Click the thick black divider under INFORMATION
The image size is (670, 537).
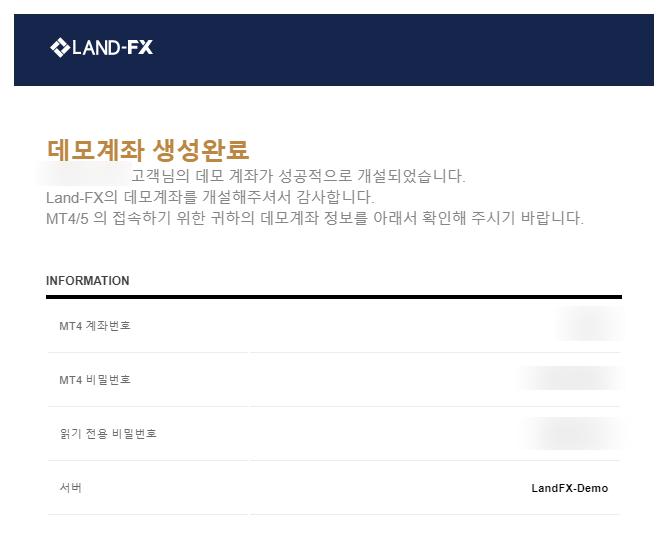pyautogui.click(x=334, y=296)
